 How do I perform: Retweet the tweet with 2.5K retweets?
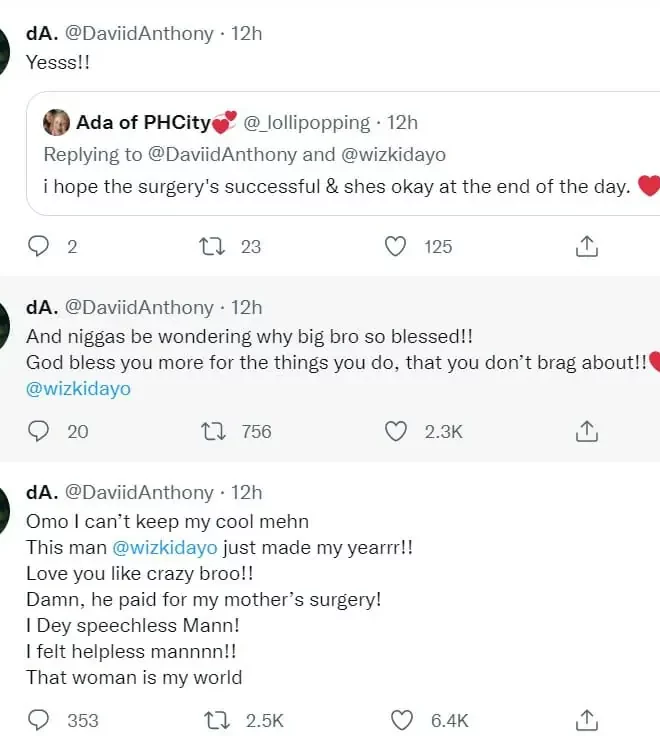pos(212,720)
